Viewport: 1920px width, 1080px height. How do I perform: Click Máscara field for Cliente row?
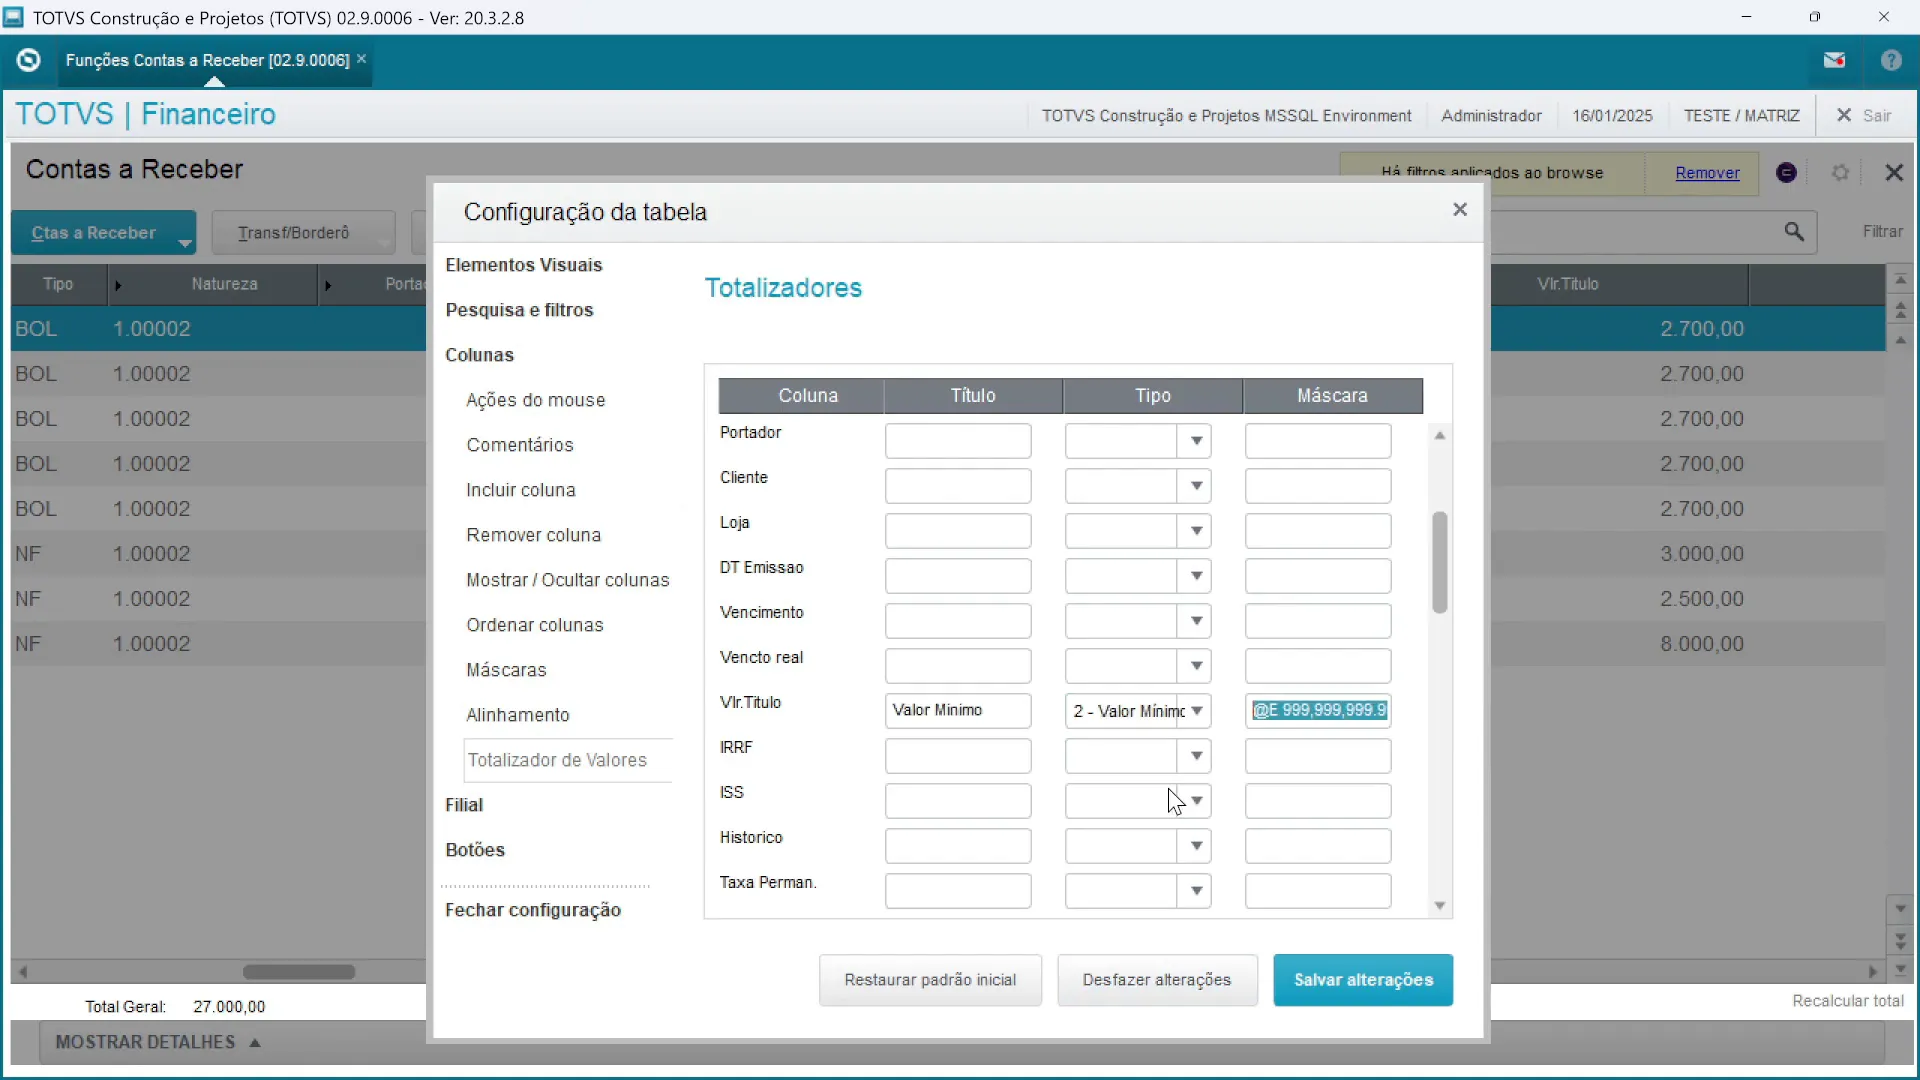coord(1318,486)
